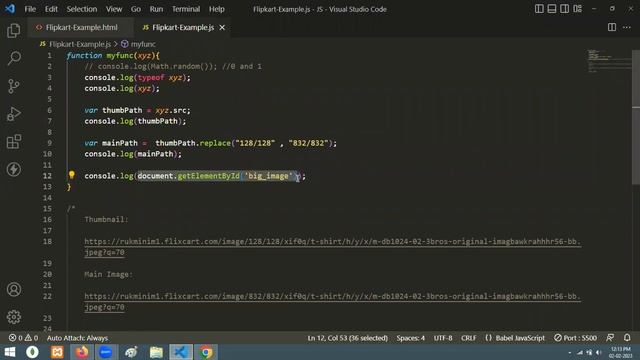Toggle bottom panel layout icon
The width and height of the screenshot is (640, 360).
point(551,9)
